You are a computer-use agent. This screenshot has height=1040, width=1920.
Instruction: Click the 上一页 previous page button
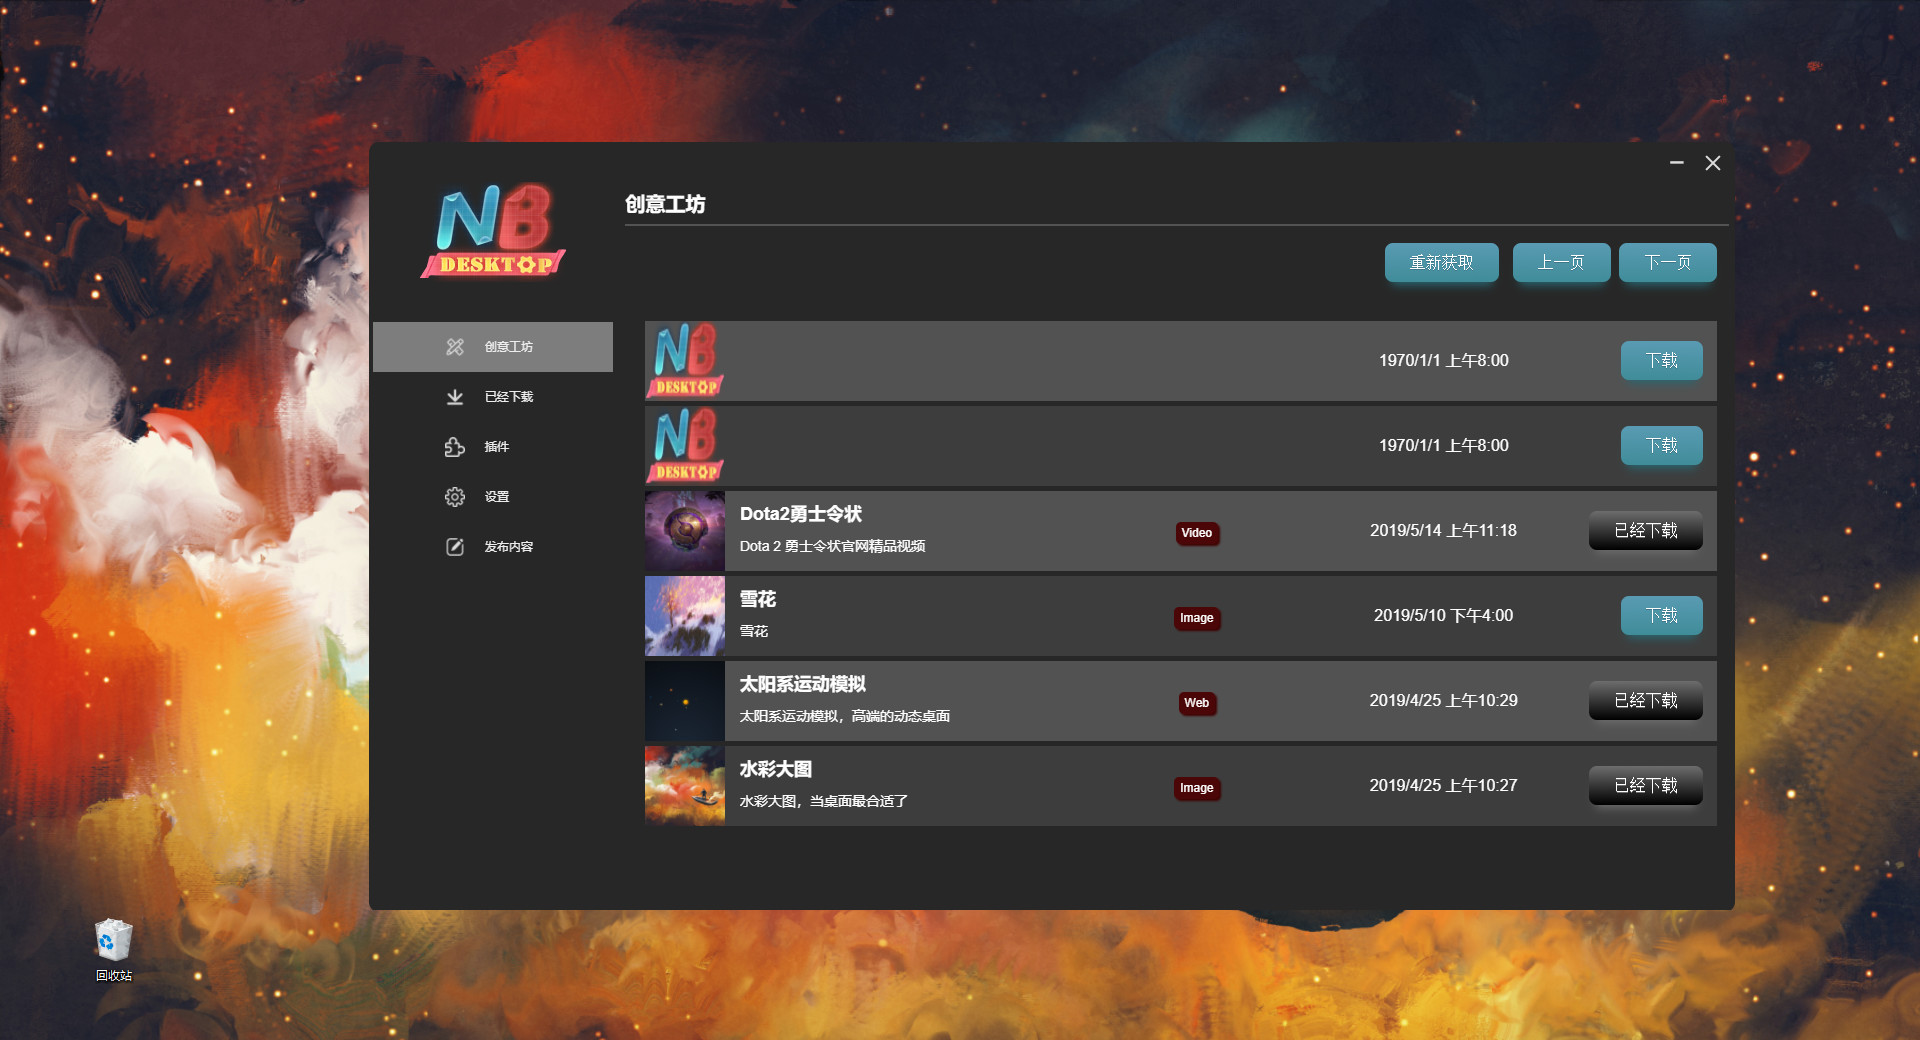click(x=1561, y=263)
